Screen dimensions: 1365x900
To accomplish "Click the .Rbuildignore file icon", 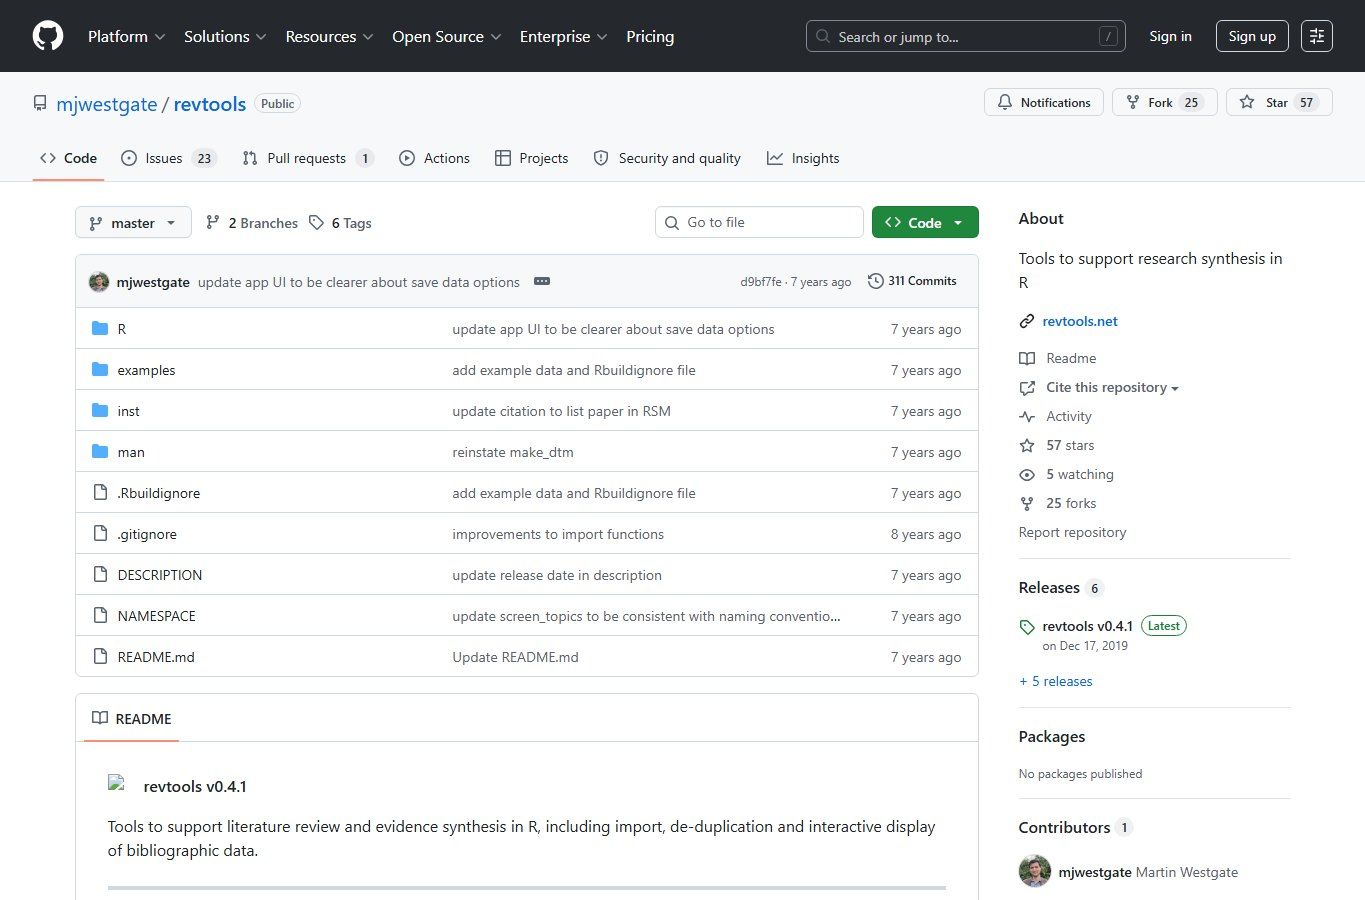I will pos(100,493).
